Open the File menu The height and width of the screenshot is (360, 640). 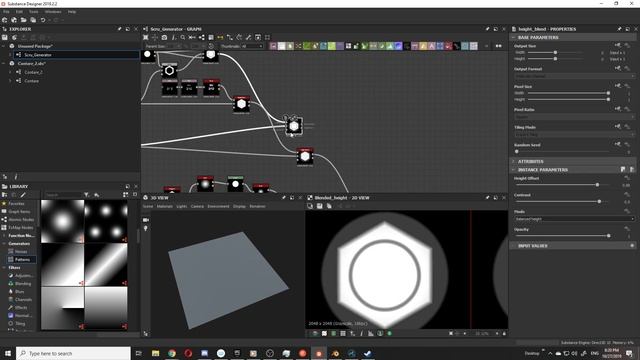coord(6,12)
